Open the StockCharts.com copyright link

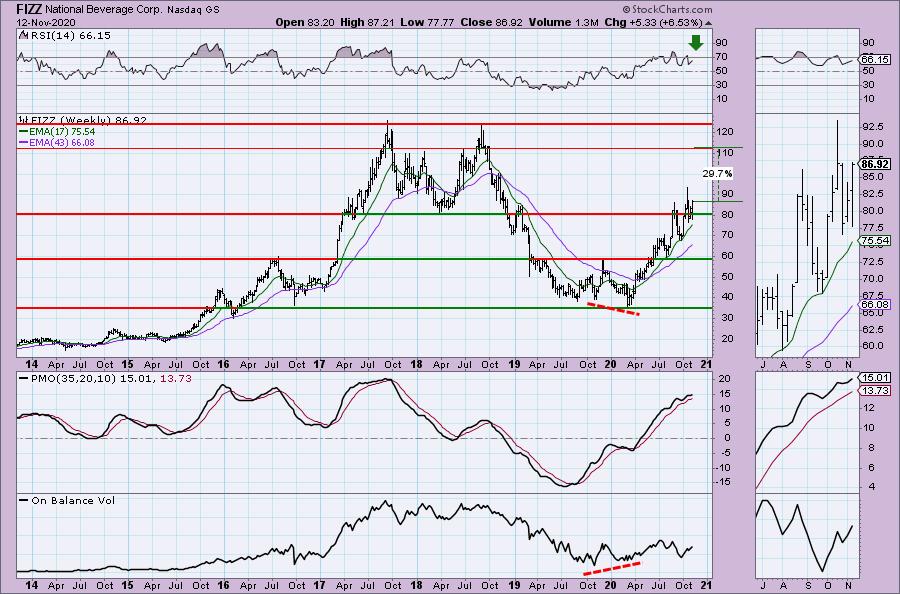point(668,9)
